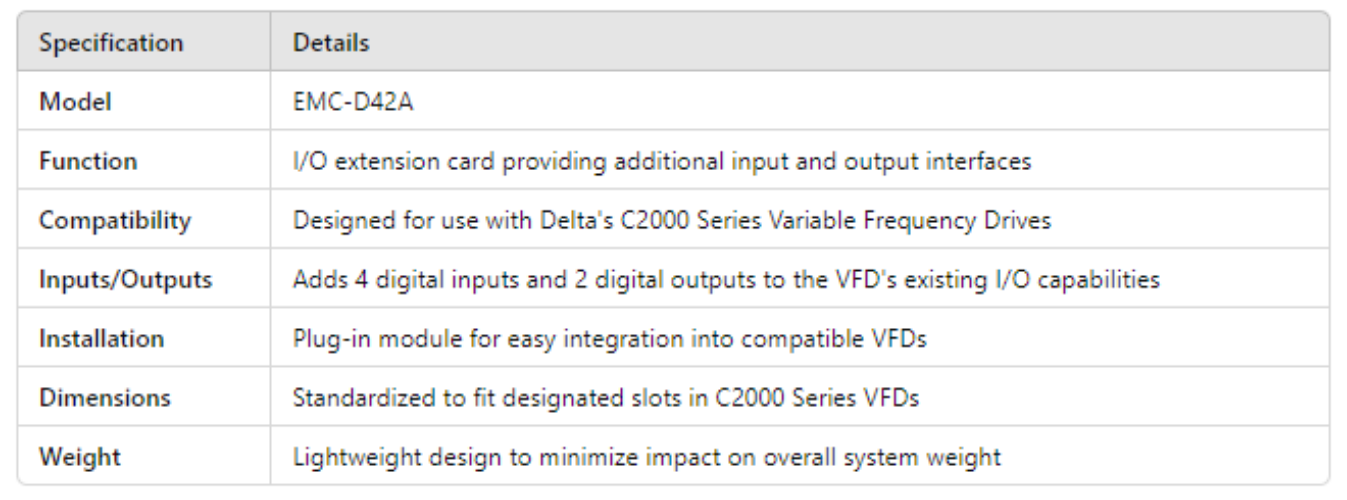
Task: Select the Model row label
Action: [x=75, y=102]
